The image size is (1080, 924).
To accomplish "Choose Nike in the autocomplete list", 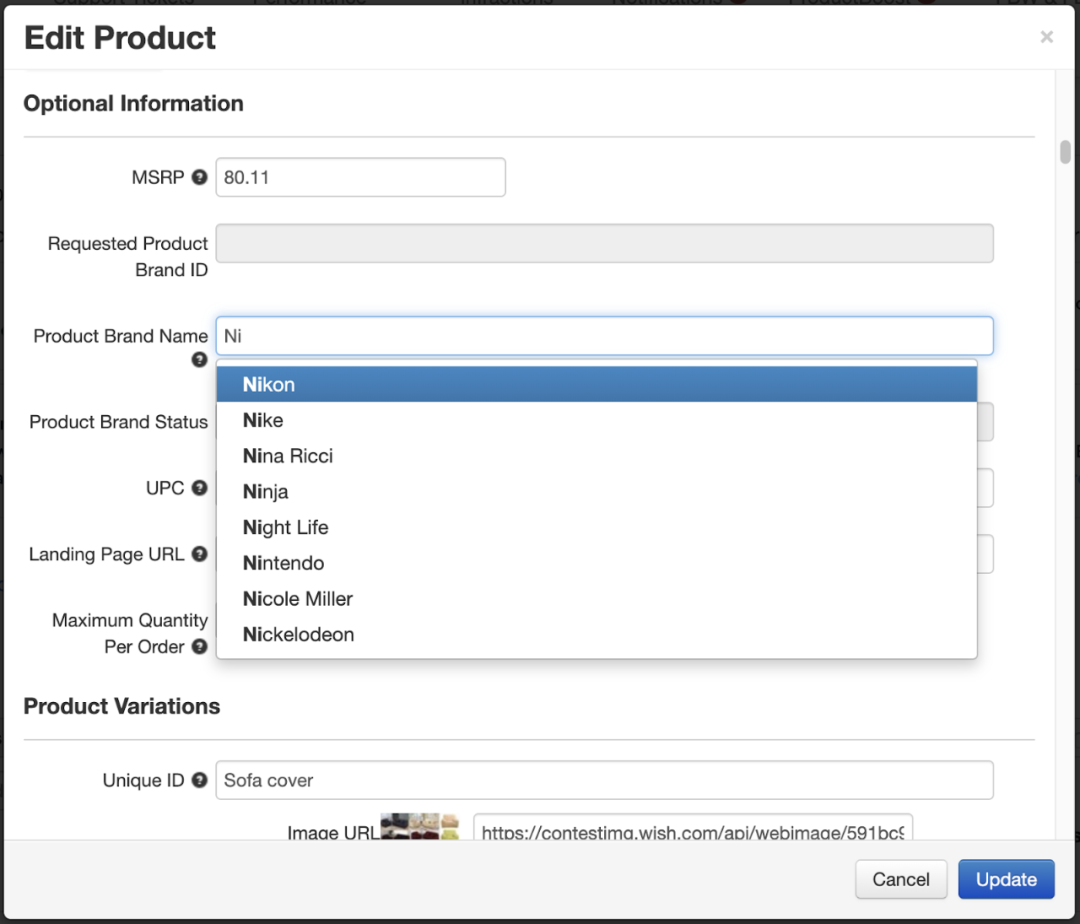I will coord(596,420).
